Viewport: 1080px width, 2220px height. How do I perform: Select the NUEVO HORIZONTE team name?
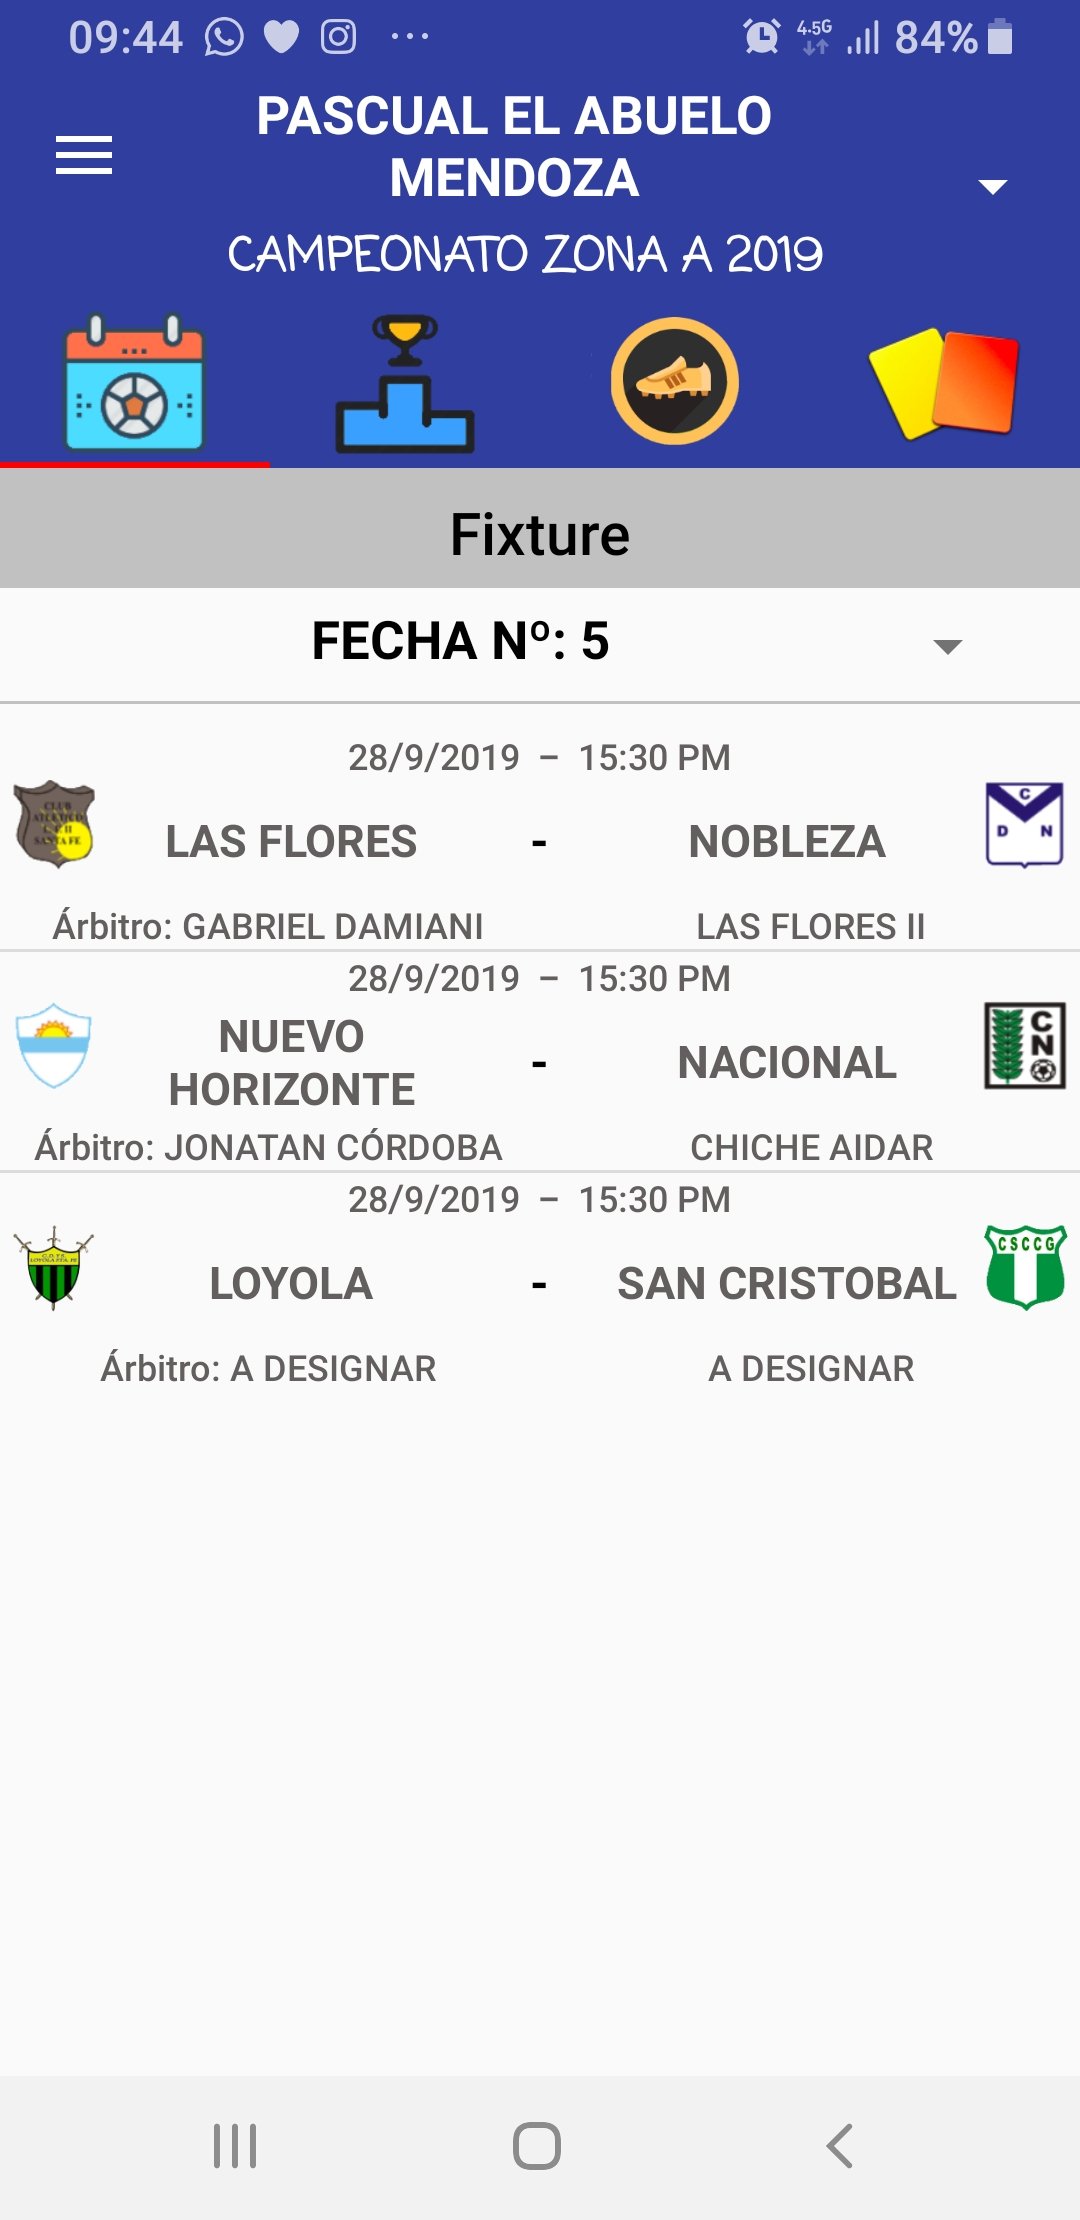click(291, 1063)
